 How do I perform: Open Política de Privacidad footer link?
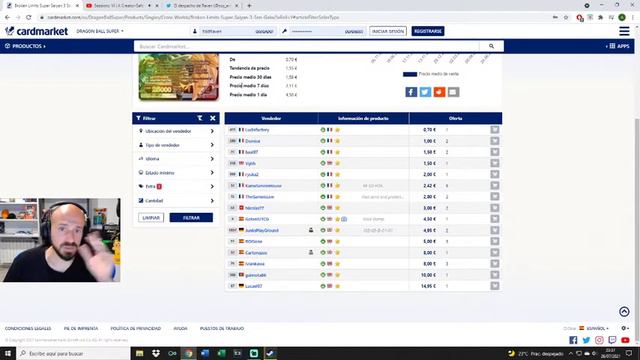click(x=136, y=329)
